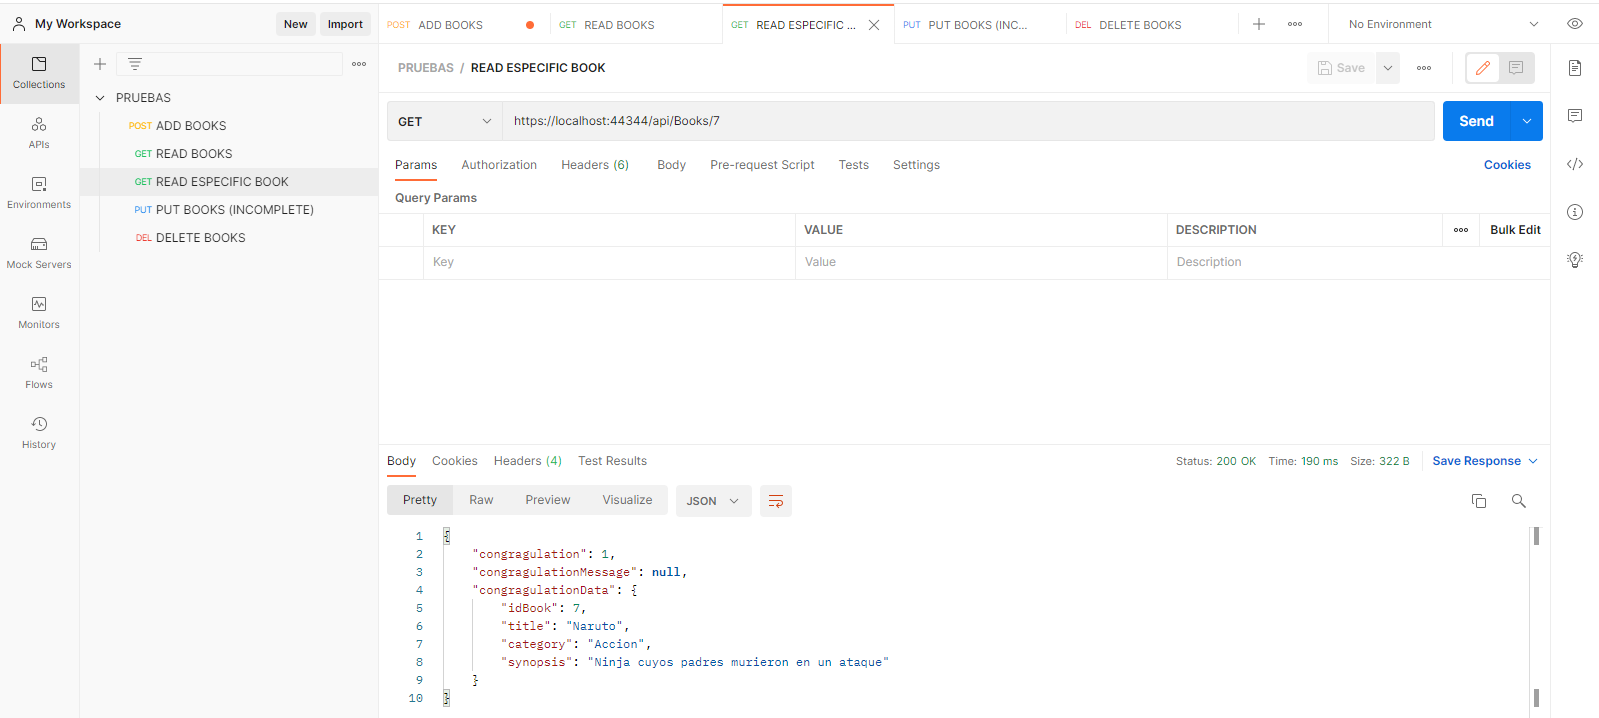Switch to build mode pencil icon

pyautogui.click(x=1483, y=68)
